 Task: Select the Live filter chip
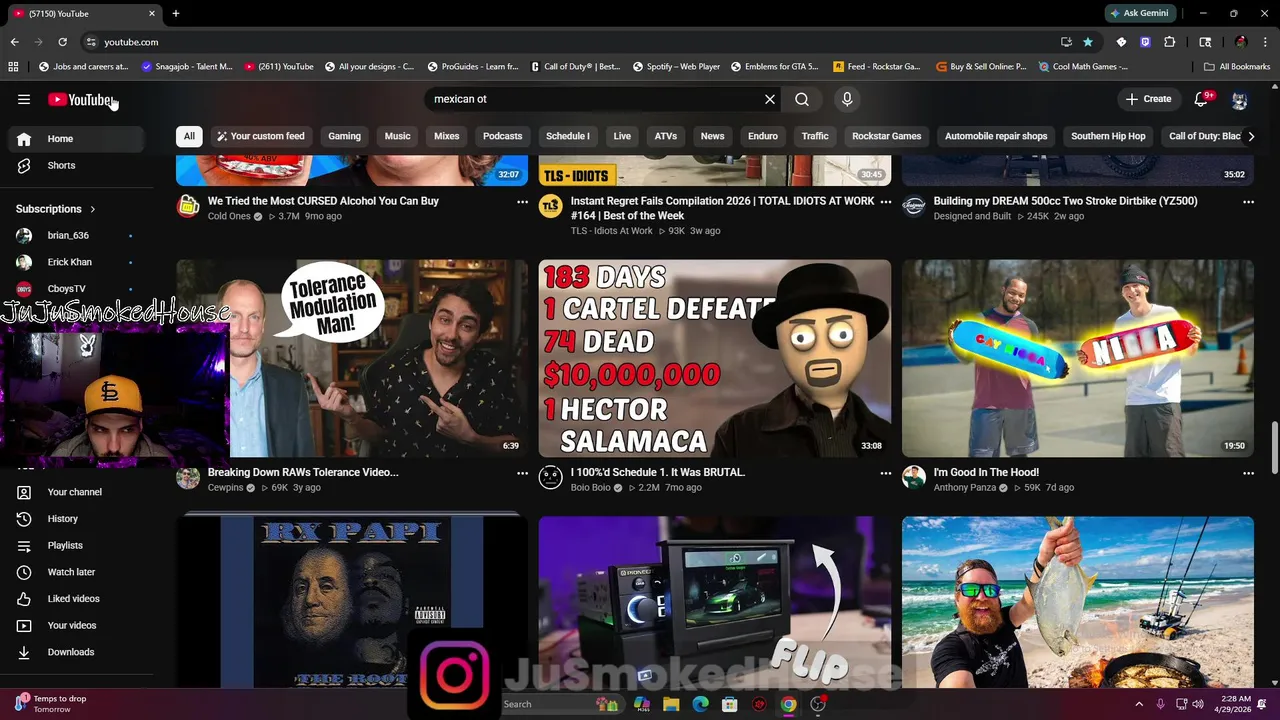(x=622, y=136)
